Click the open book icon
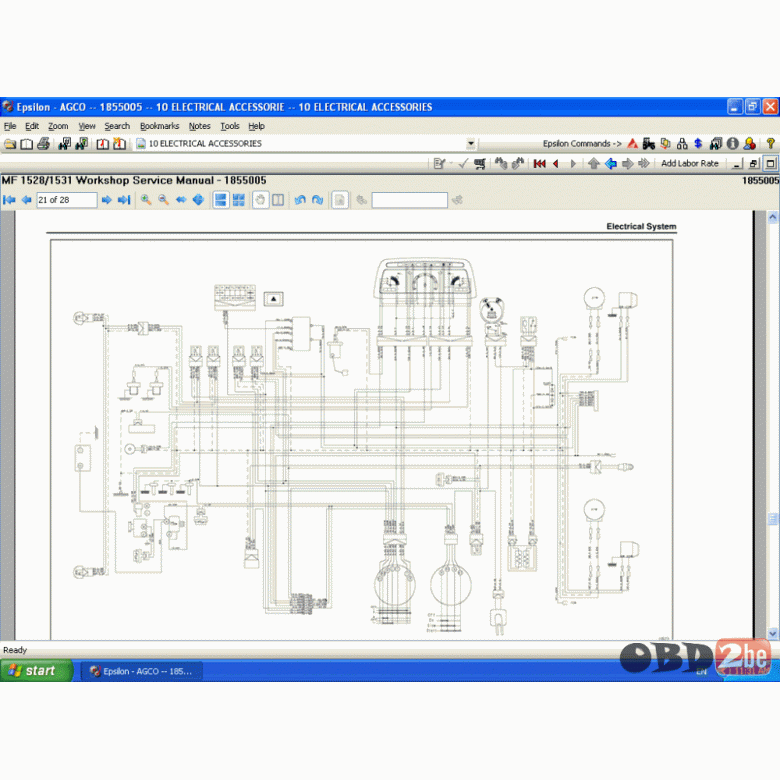 (x=26, y=144)
